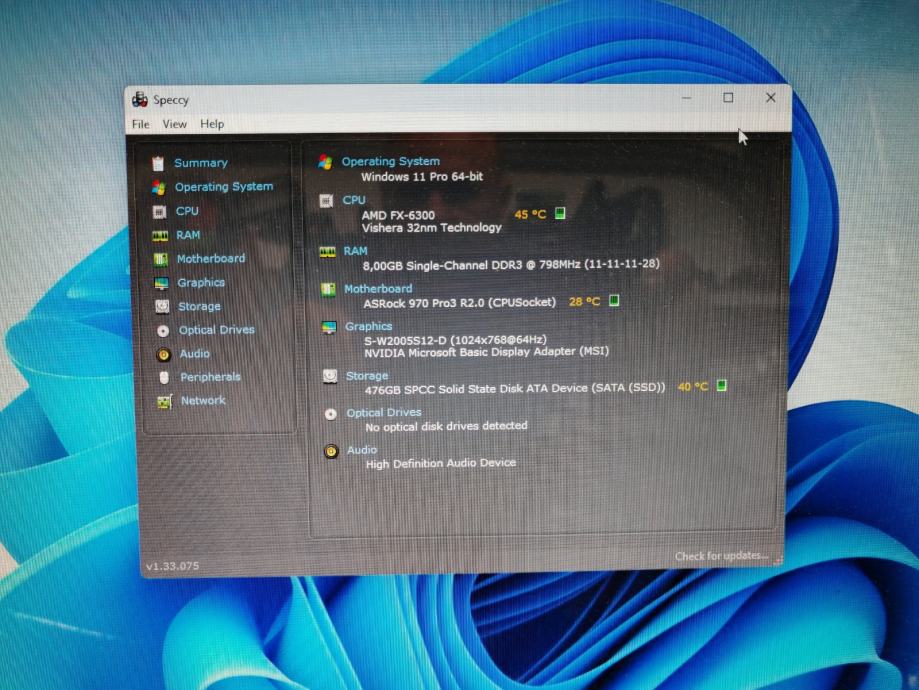Click disk icon beside Storage heading in summary
This screenshot has width=919, height=690.
click(x=330, y=376)
